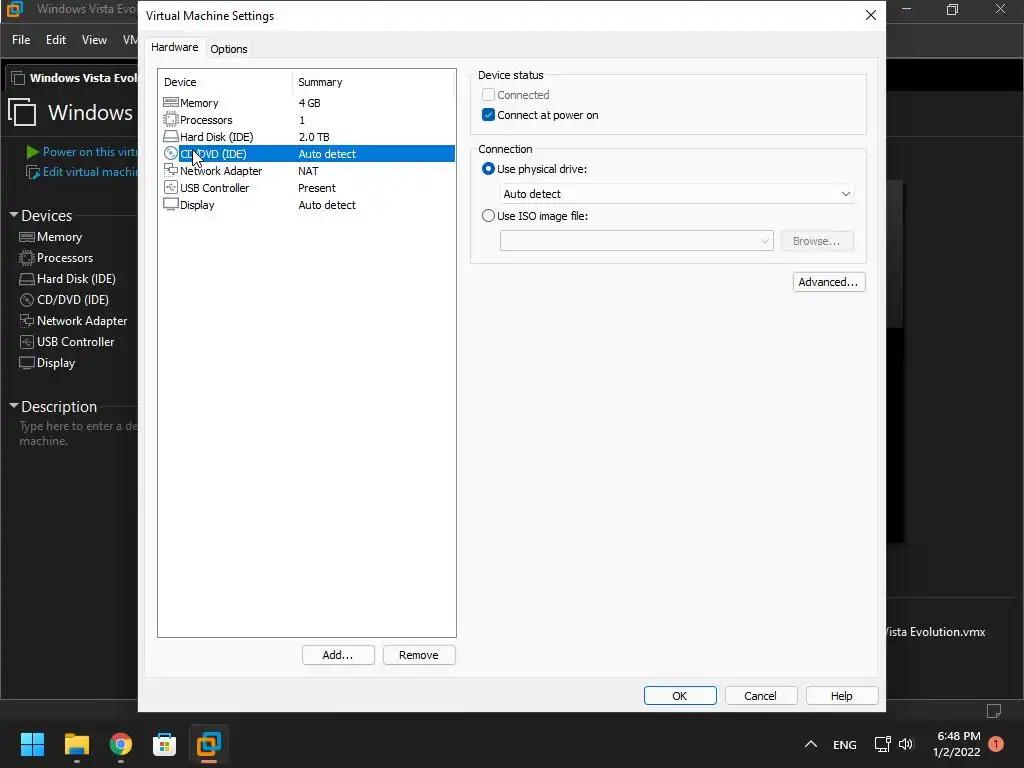1024x768 pixels.
Task: Select Use physical drive radio button
Action: [x=488, y=168]
